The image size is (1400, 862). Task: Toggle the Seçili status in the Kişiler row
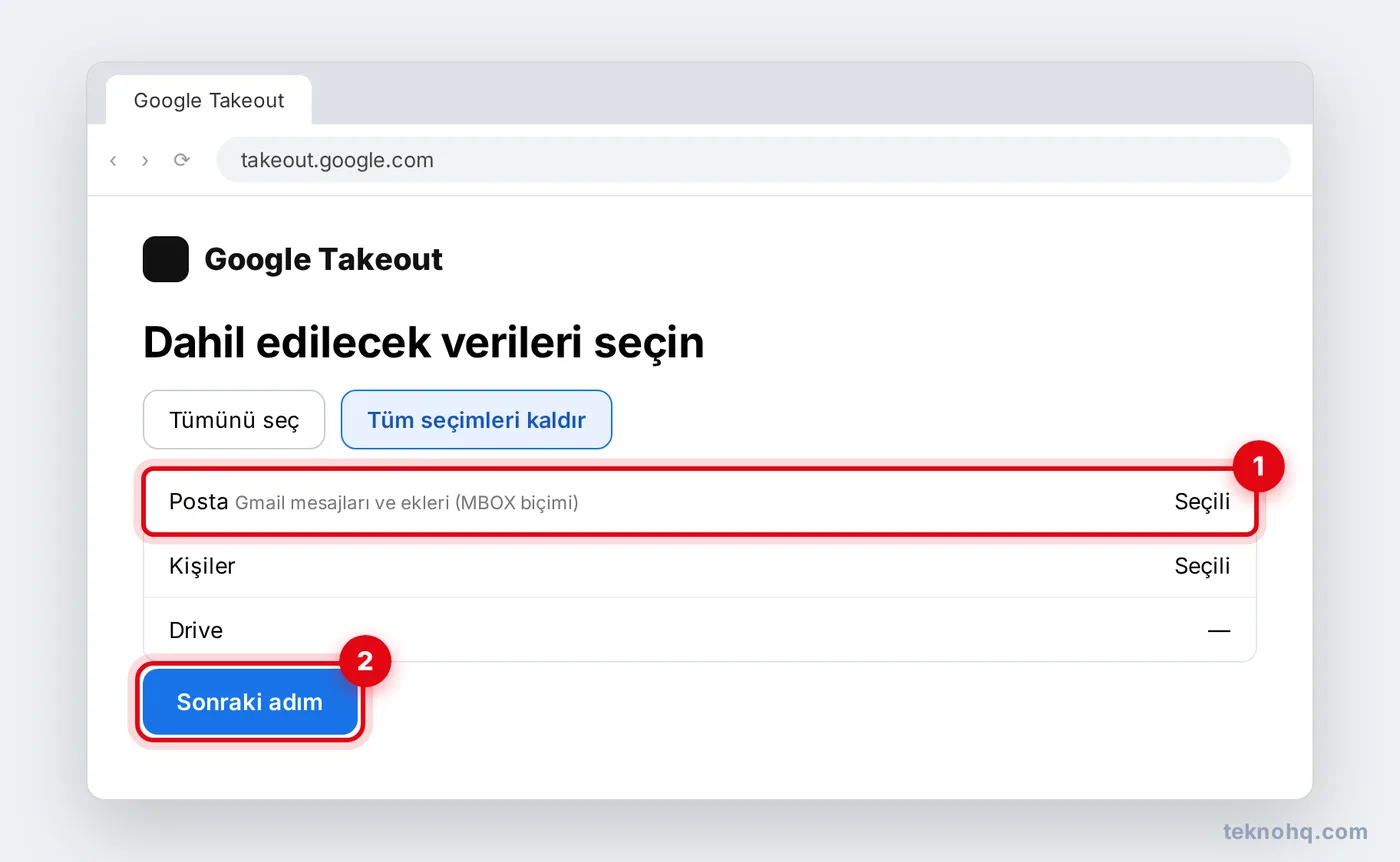[x=1202, y=566]
